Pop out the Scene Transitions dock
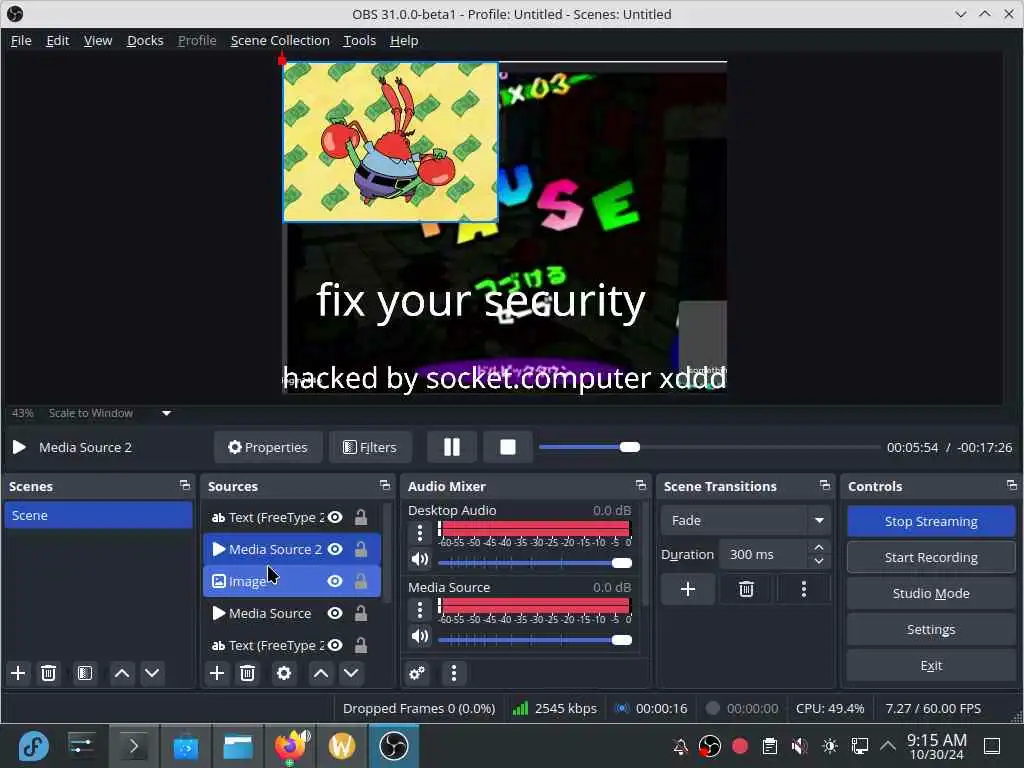This screenshot has height=768, width=1024. click(x=825, y=485)
